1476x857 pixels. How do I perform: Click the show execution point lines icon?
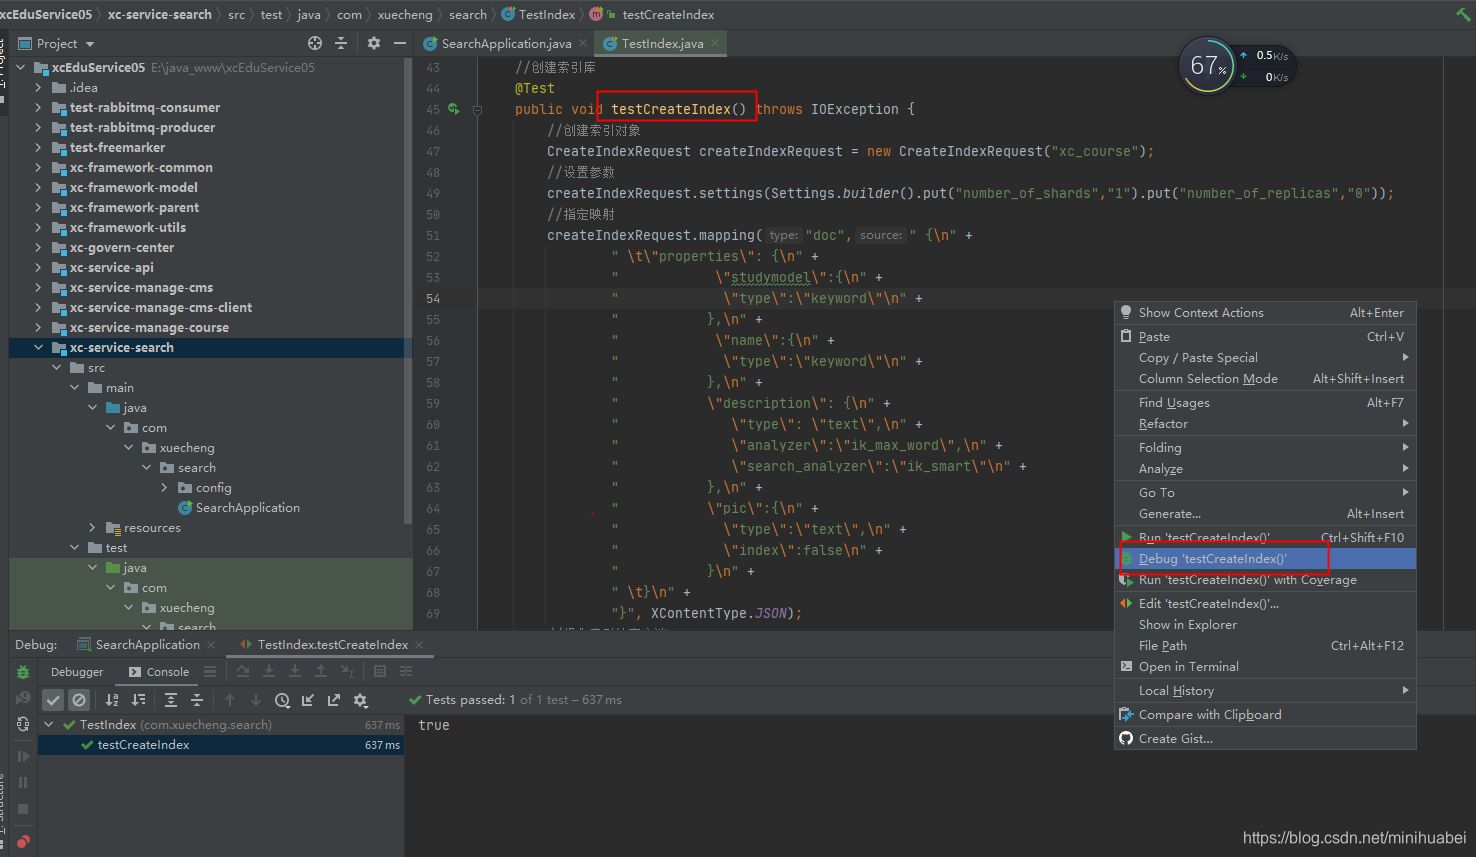click(210, 671)
